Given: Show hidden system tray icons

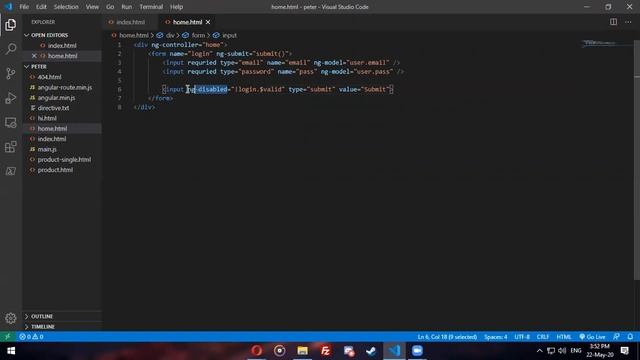Looking at the screenshot, I should pos(539,351).
